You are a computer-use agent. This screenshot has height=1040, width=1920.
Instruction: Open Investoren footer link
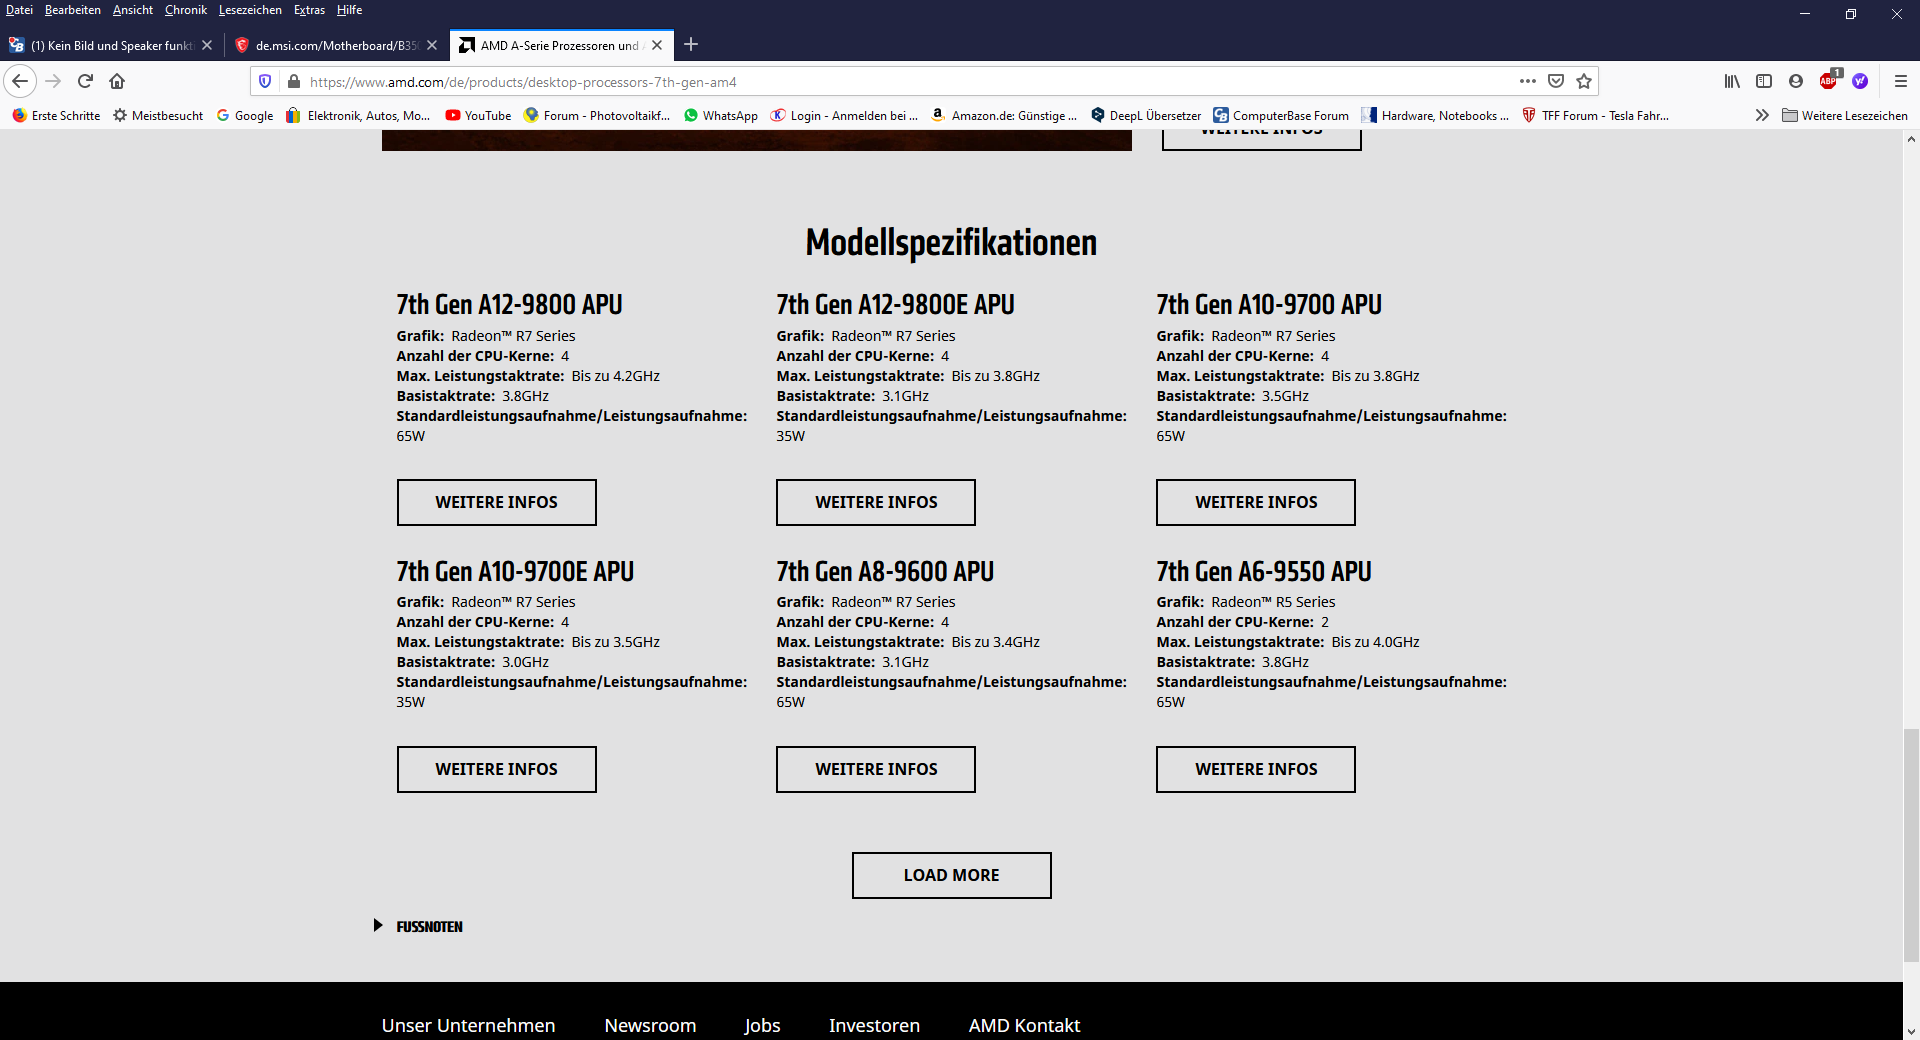pos(874,1025)
